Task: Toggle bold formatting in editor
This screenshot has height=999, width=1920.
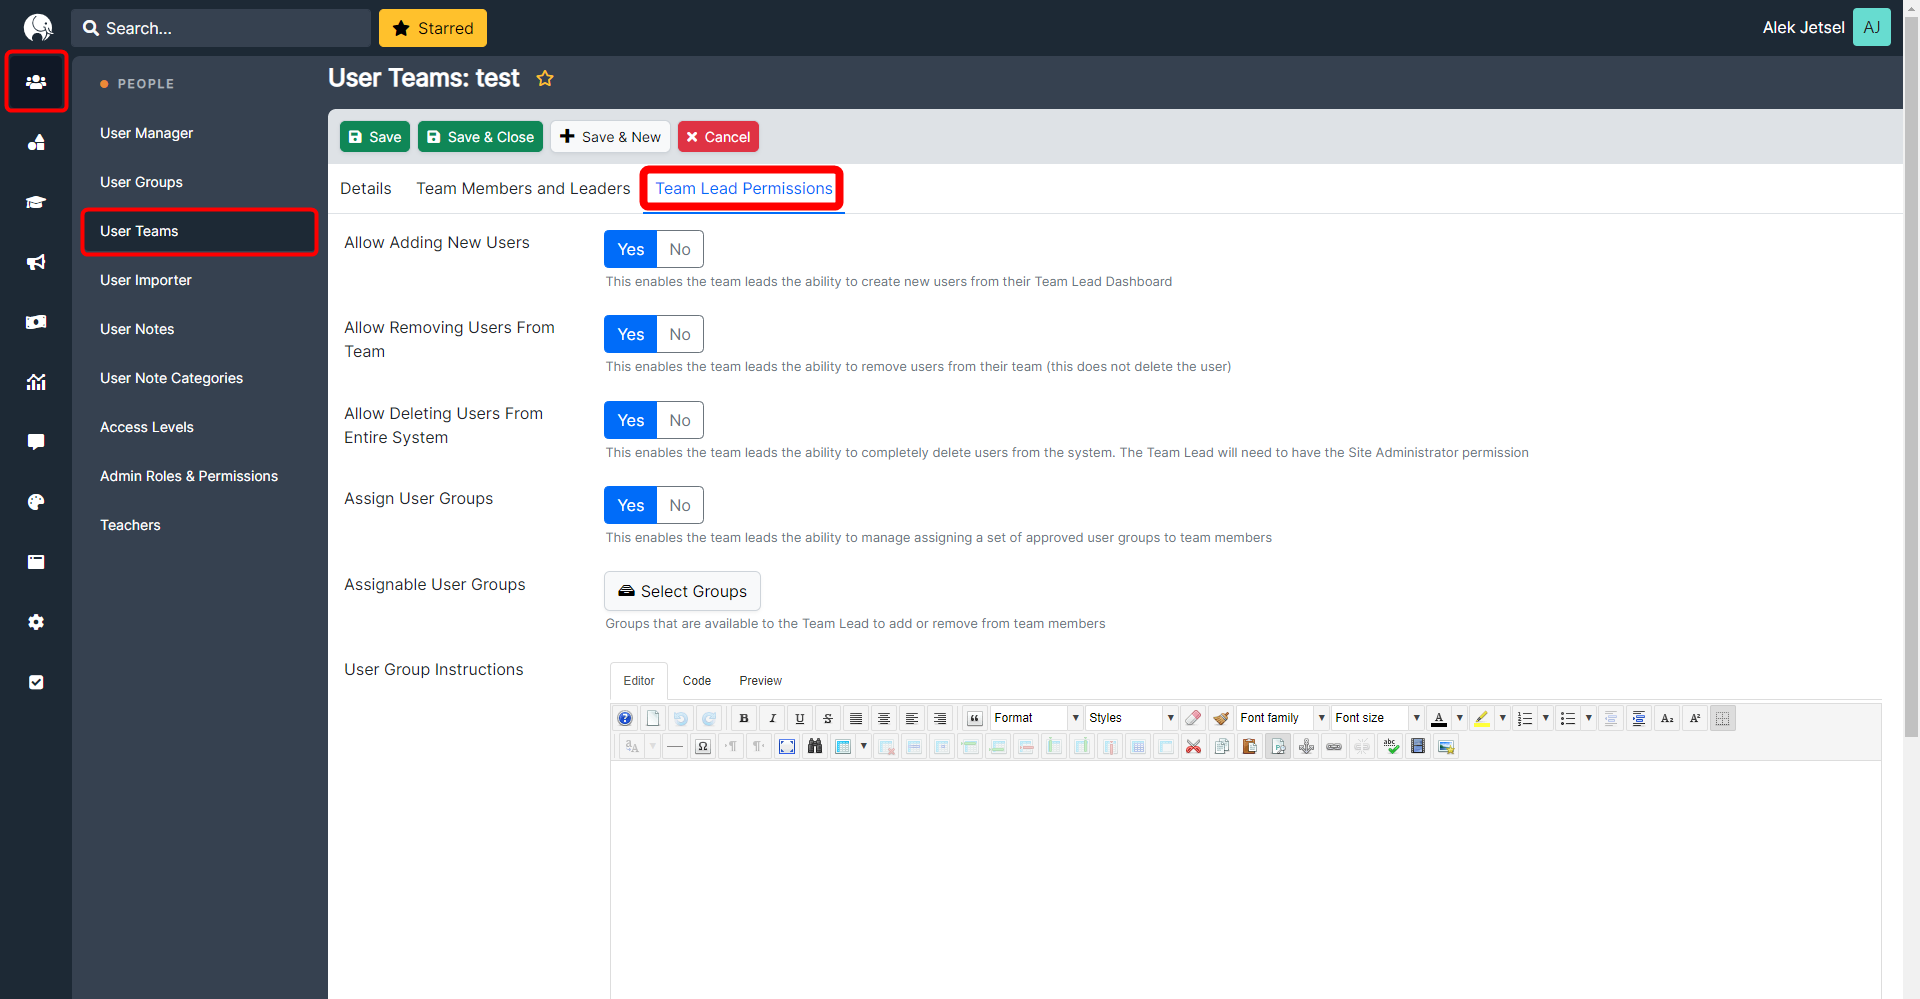Action: coord(744,718)
